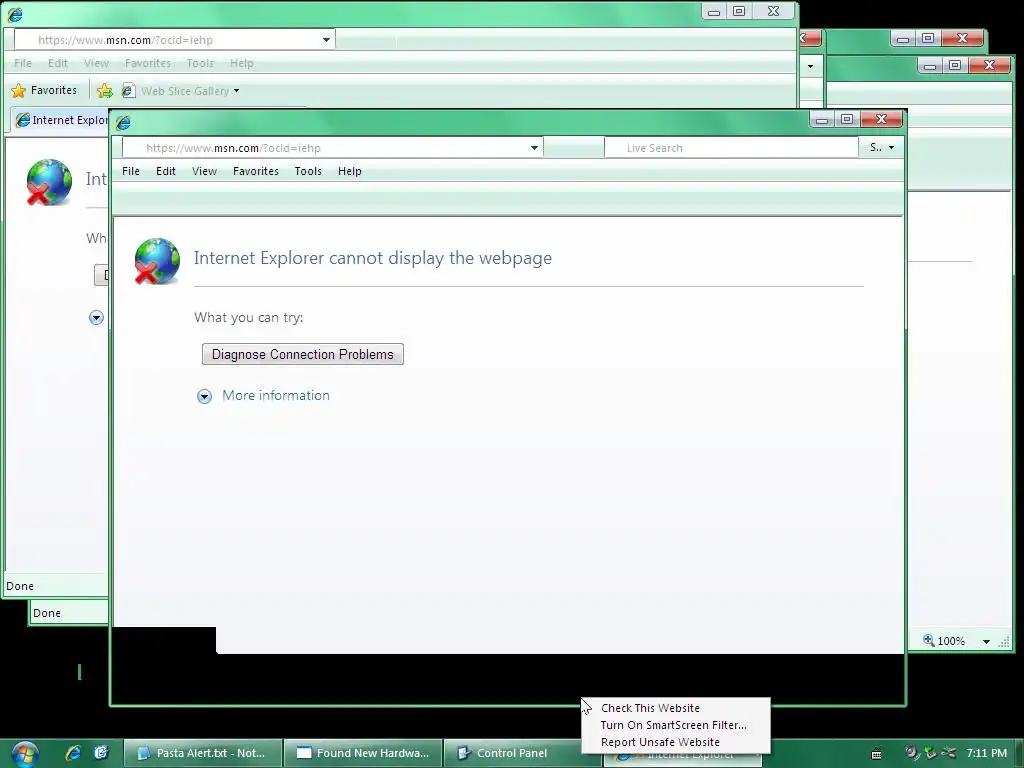This screenshot has width=1024, height=768.
Task: Click the first system tray notification icon
Action: 912,752
